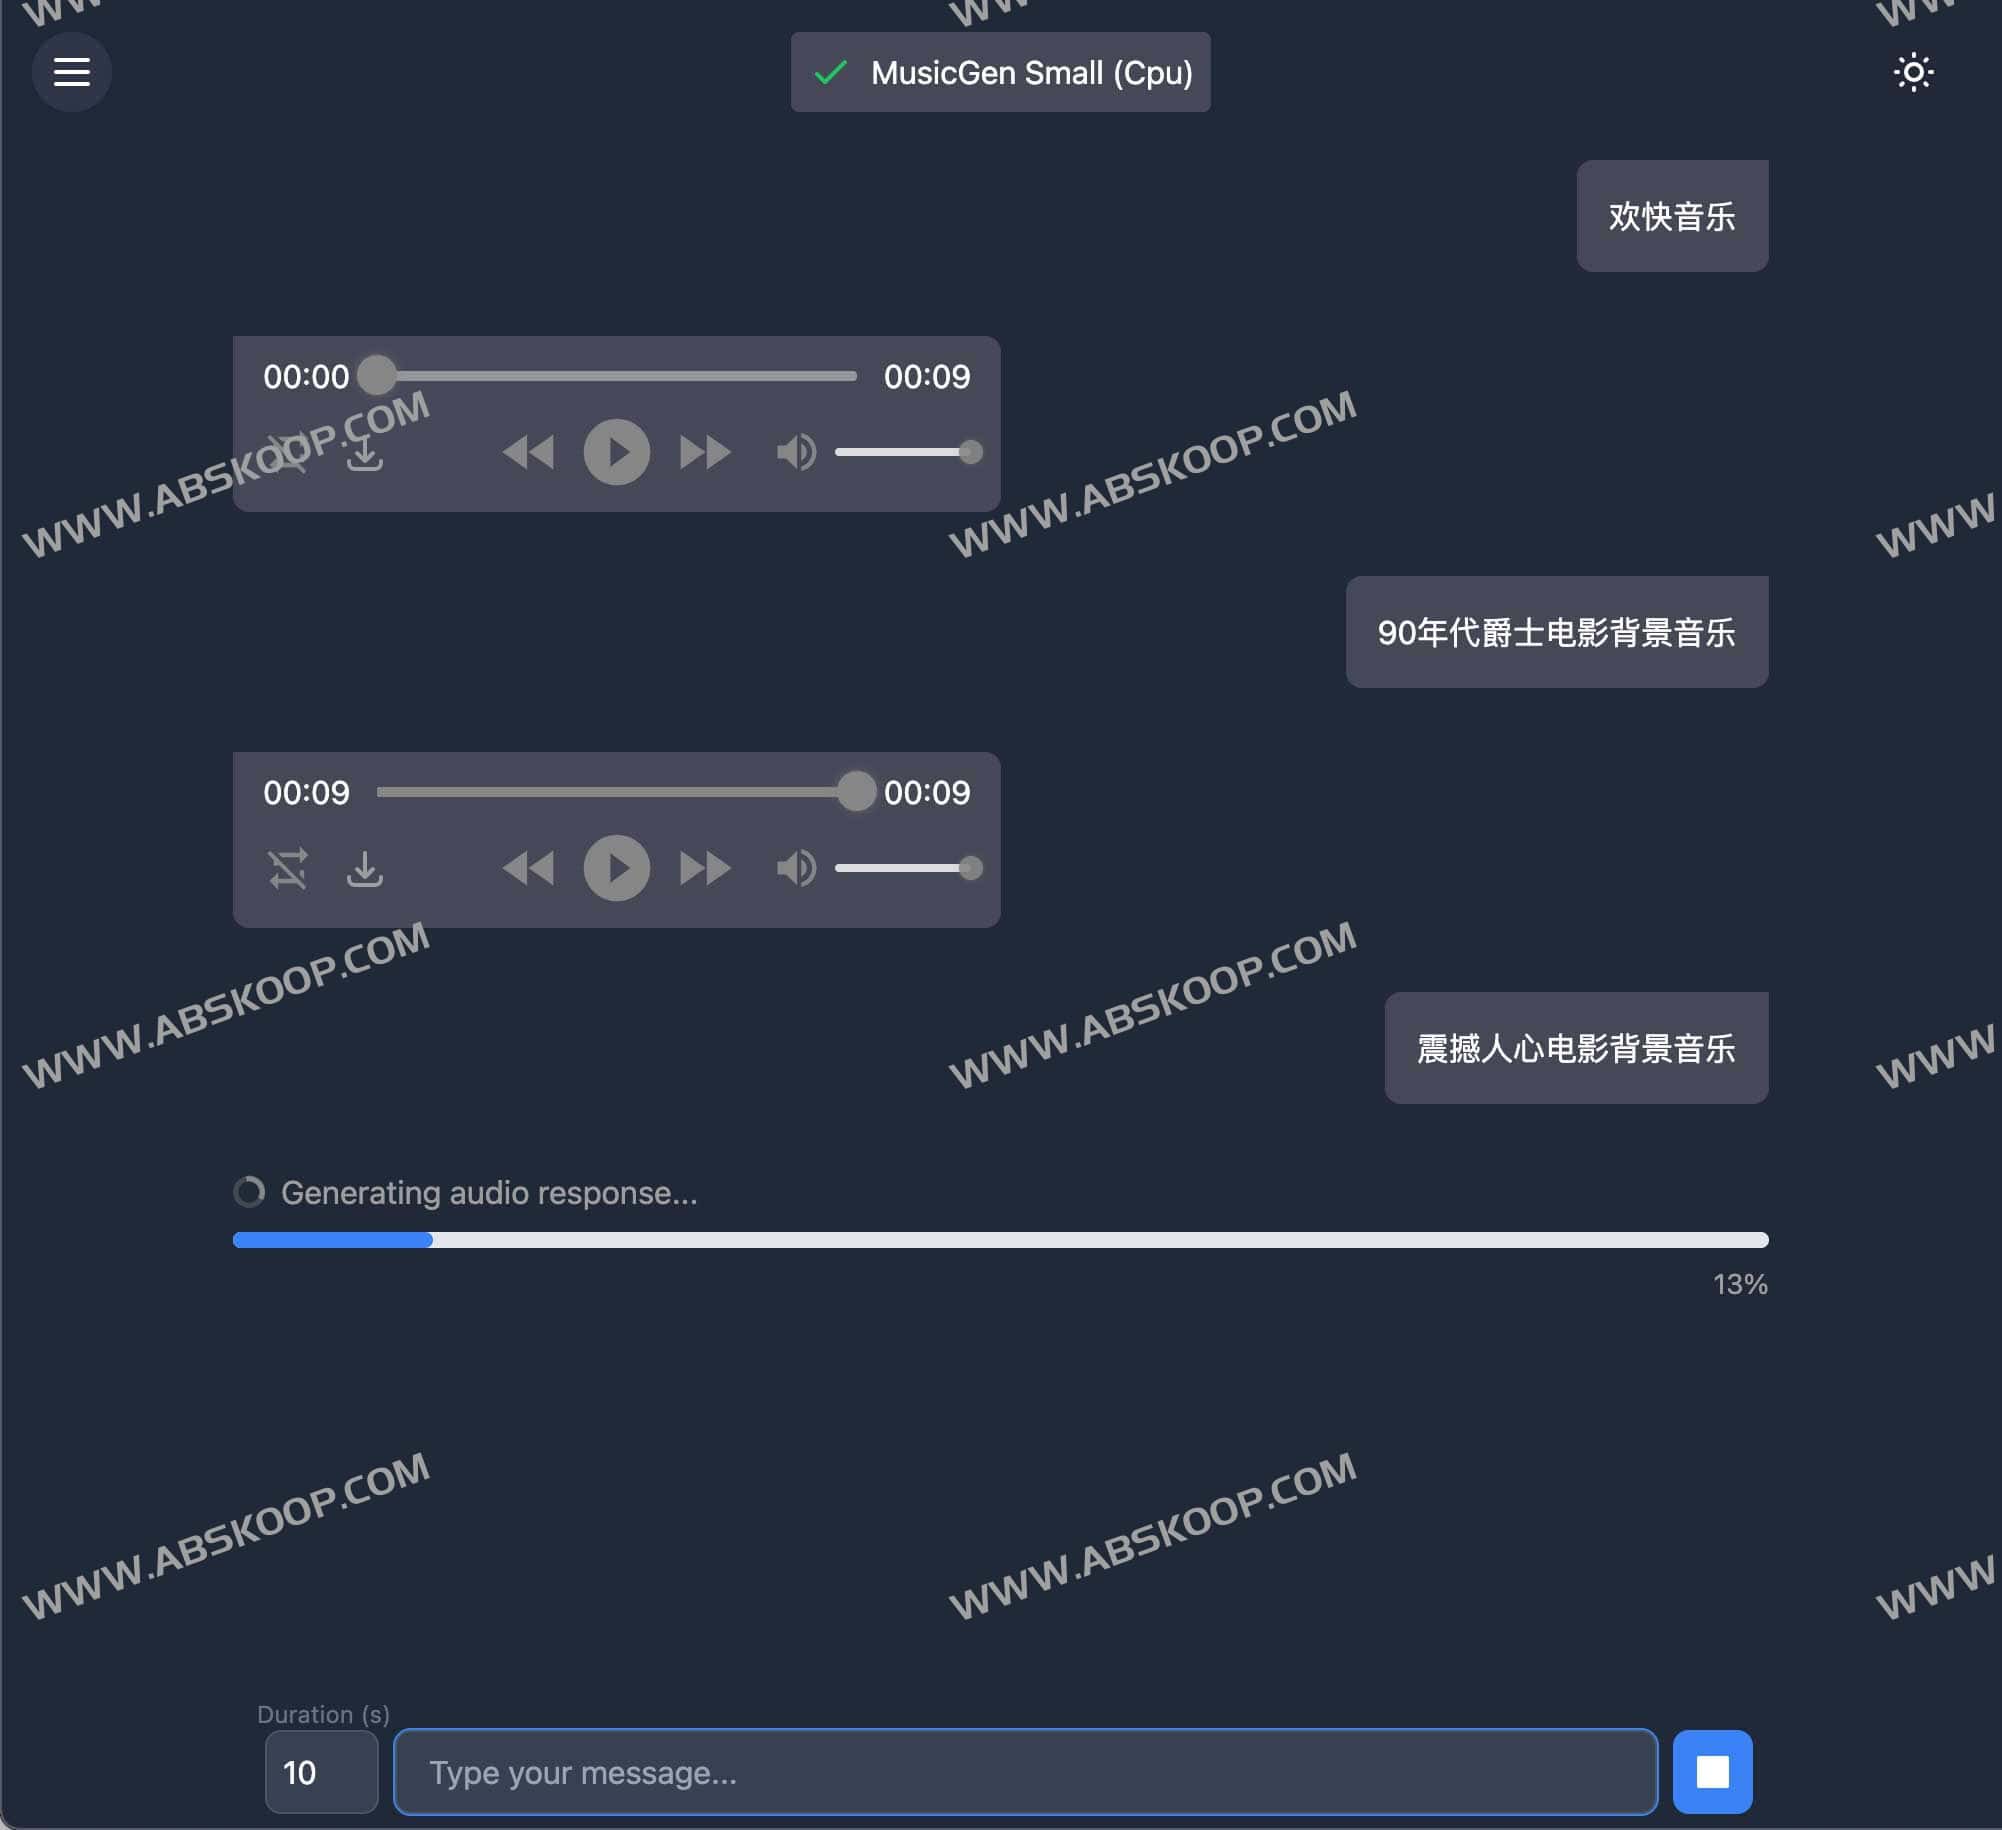Mute the second audio player's speaker
Screen dimensions: 2002x1830
tap(796, 868)
